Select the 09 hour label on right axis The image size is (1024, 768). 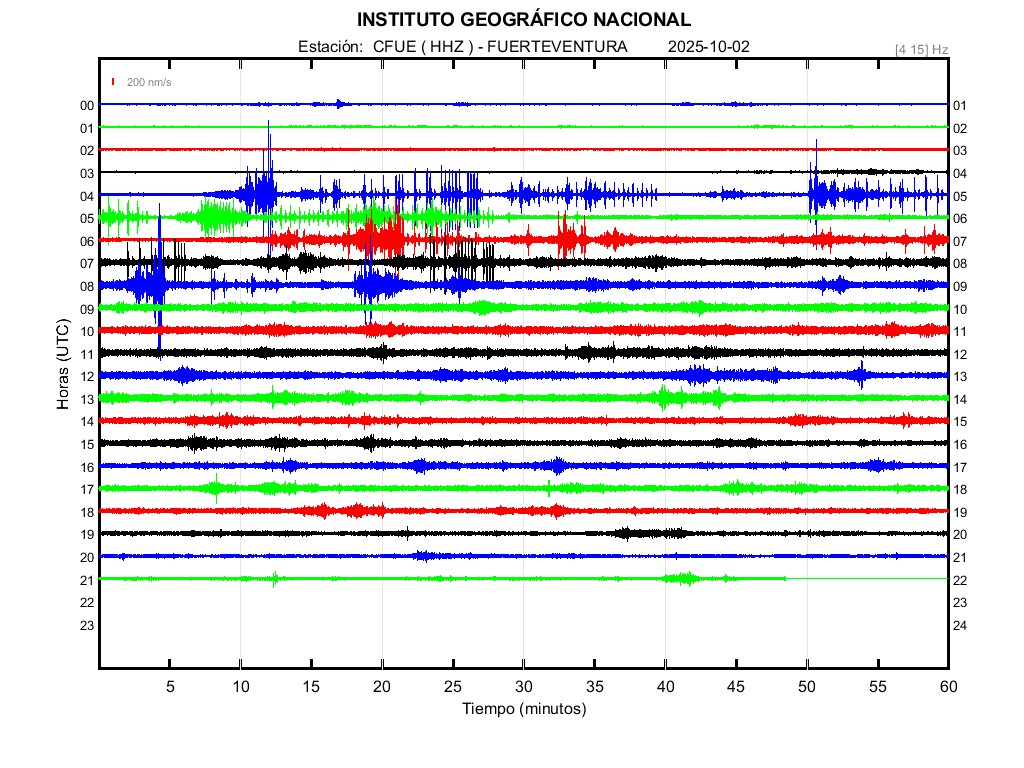click(x=959, y=286)
